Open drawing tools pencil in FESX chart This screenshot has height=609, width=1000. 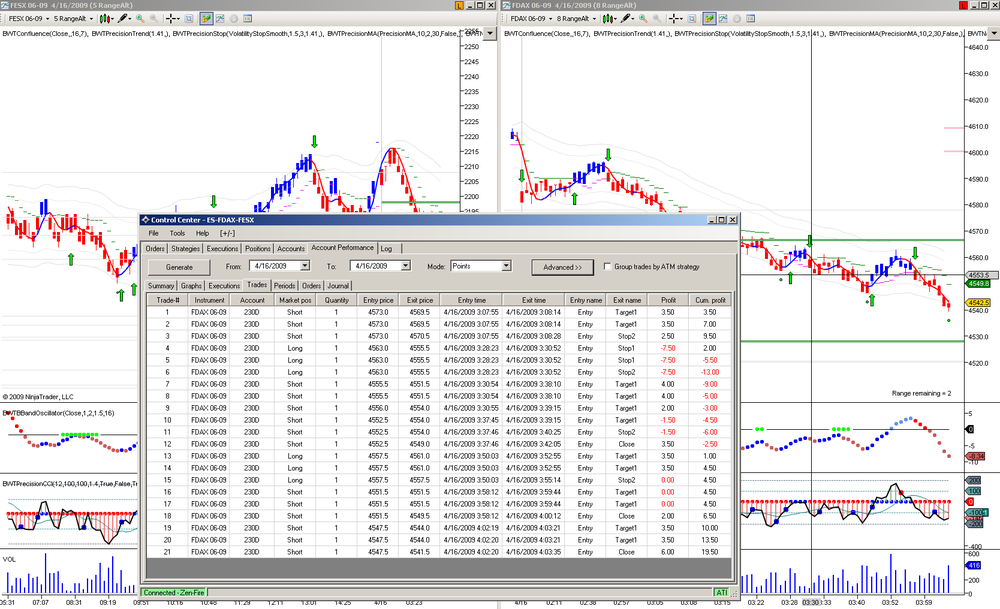pos(124,18)
